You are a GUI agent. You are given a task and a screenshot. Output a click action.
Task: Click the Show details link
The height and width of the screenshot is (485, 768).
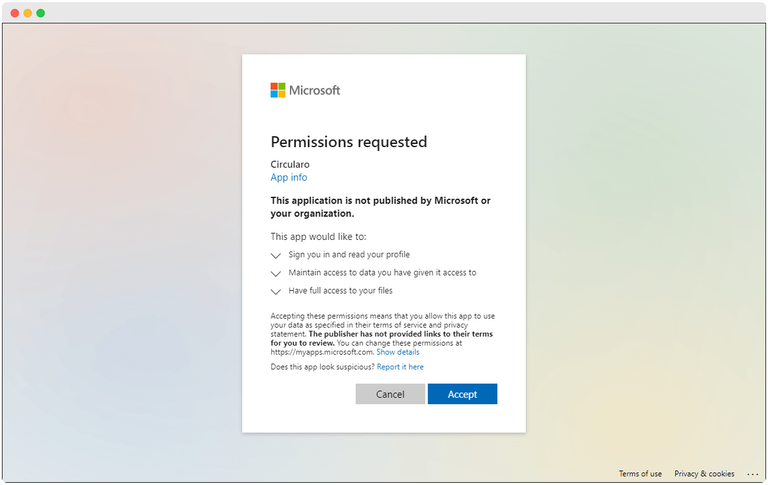coord(398,352)
